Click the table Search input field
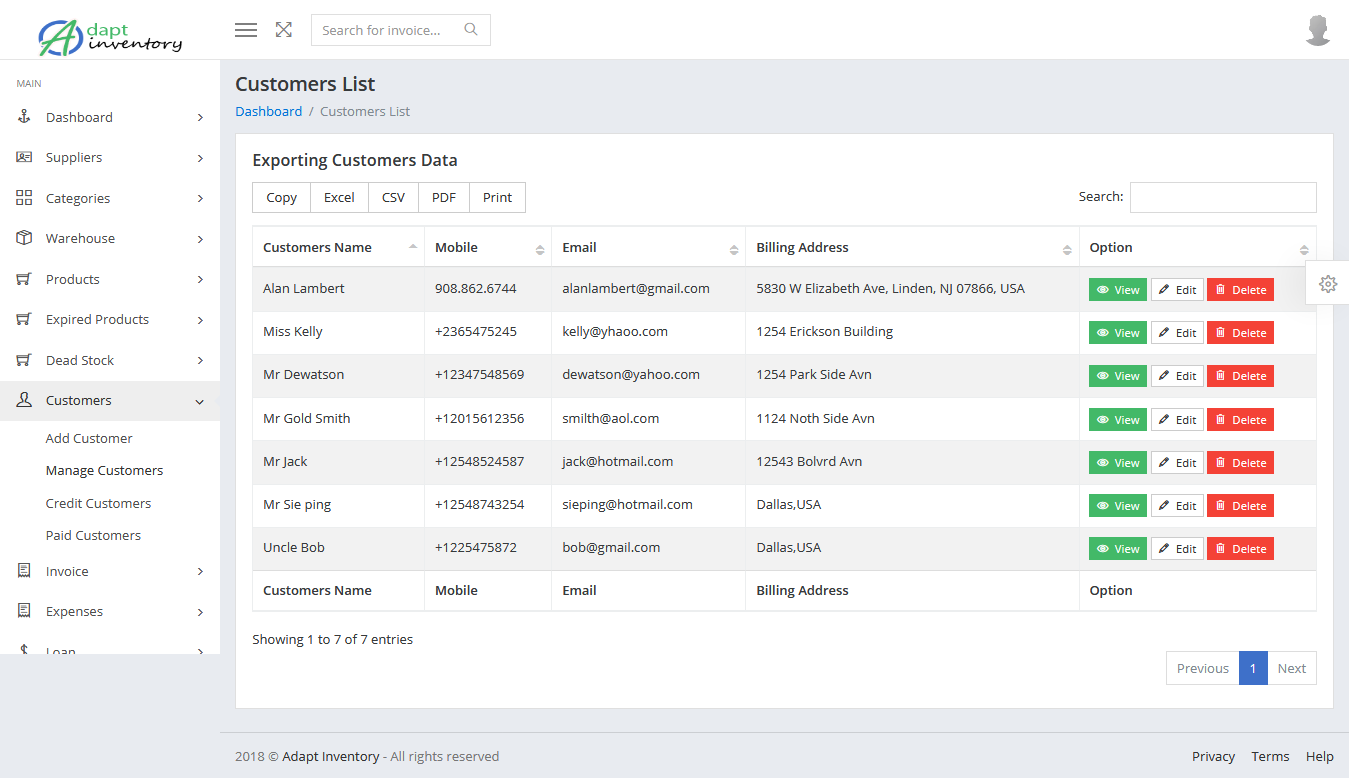This screenshot has height=778, width=1349. coord(1222,197)
